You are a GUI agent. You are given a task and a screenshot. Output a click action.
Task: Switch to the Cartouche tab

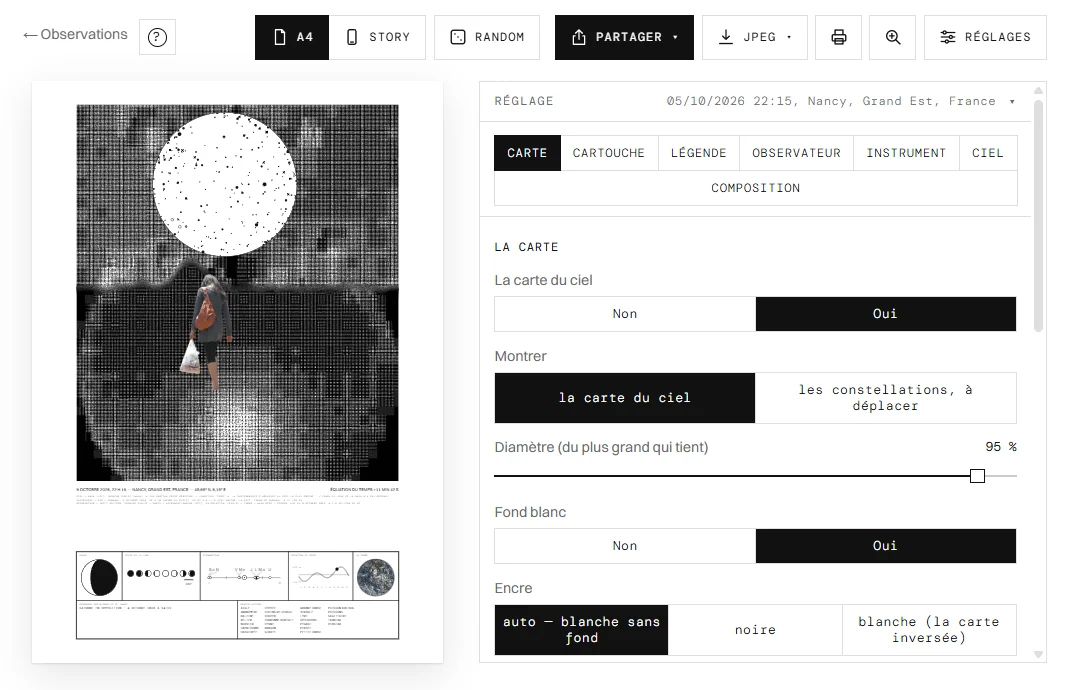click(x=609, y=153)
